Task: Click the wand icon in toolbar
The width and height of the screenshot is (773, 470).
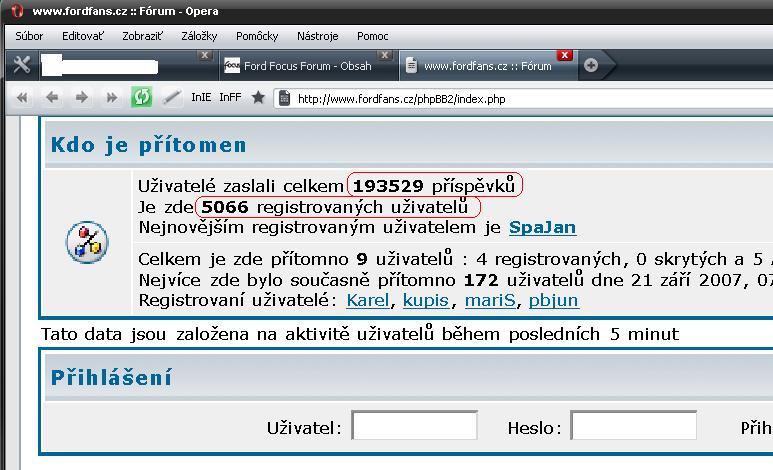Action: pos(172,98)
